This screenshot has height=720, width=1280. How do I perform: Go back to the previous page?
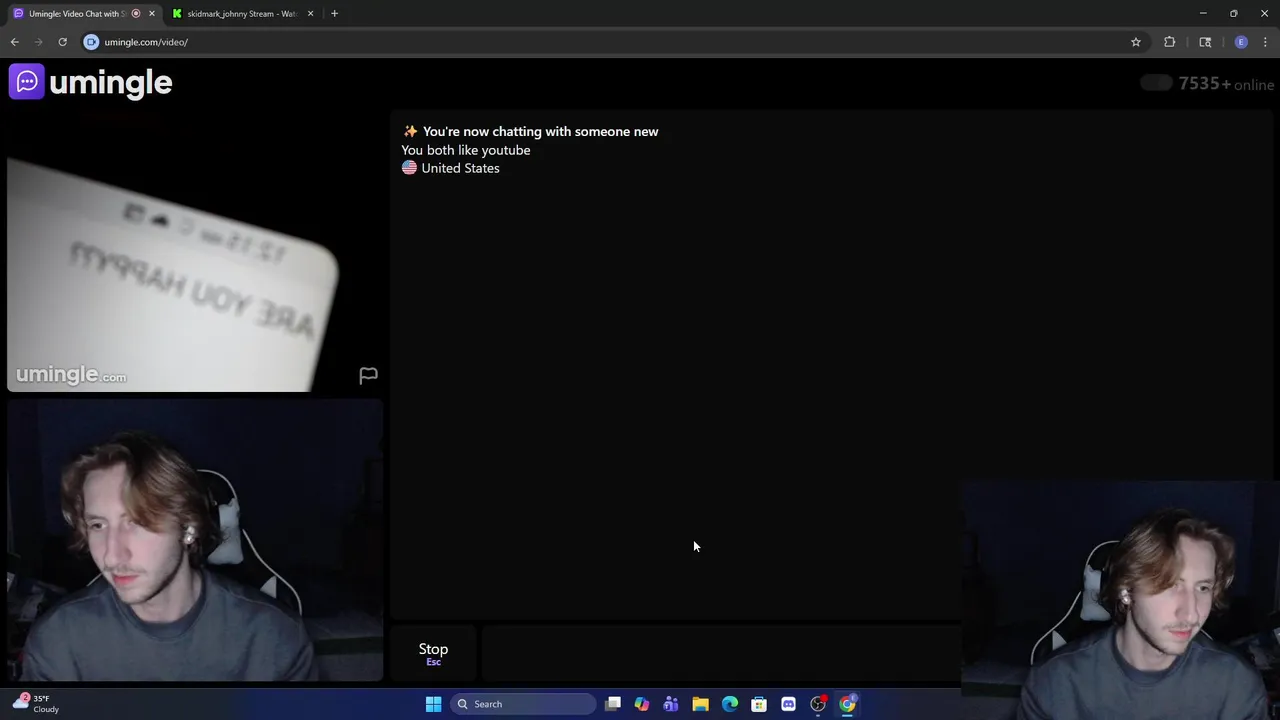pos(15,42)
